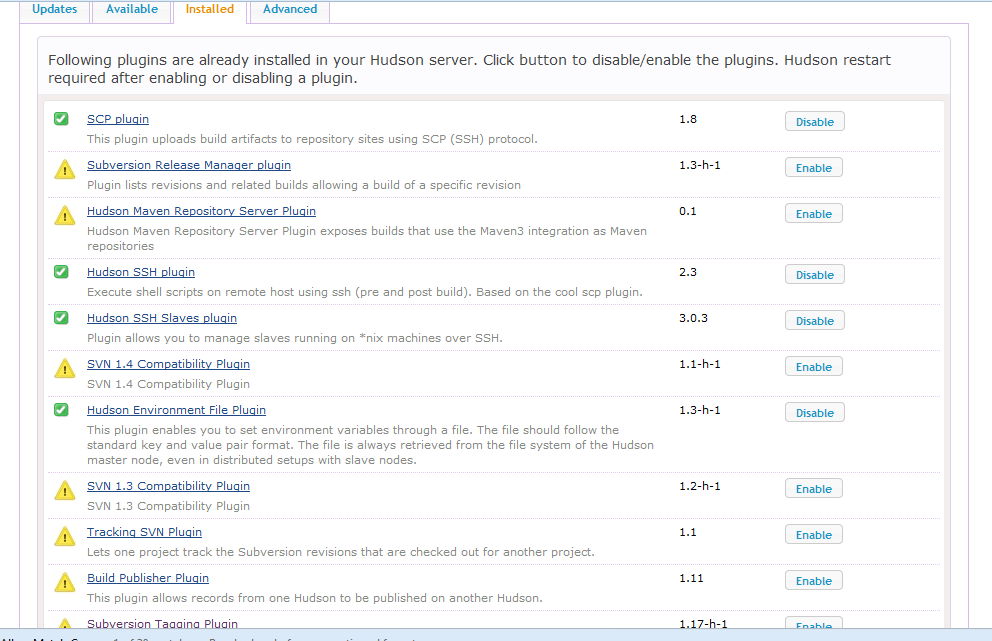The height and width of the screenshot is (641, 992).
Task: Open the Hudson SSH Slaves plugin link
Action: pos(161,318)
